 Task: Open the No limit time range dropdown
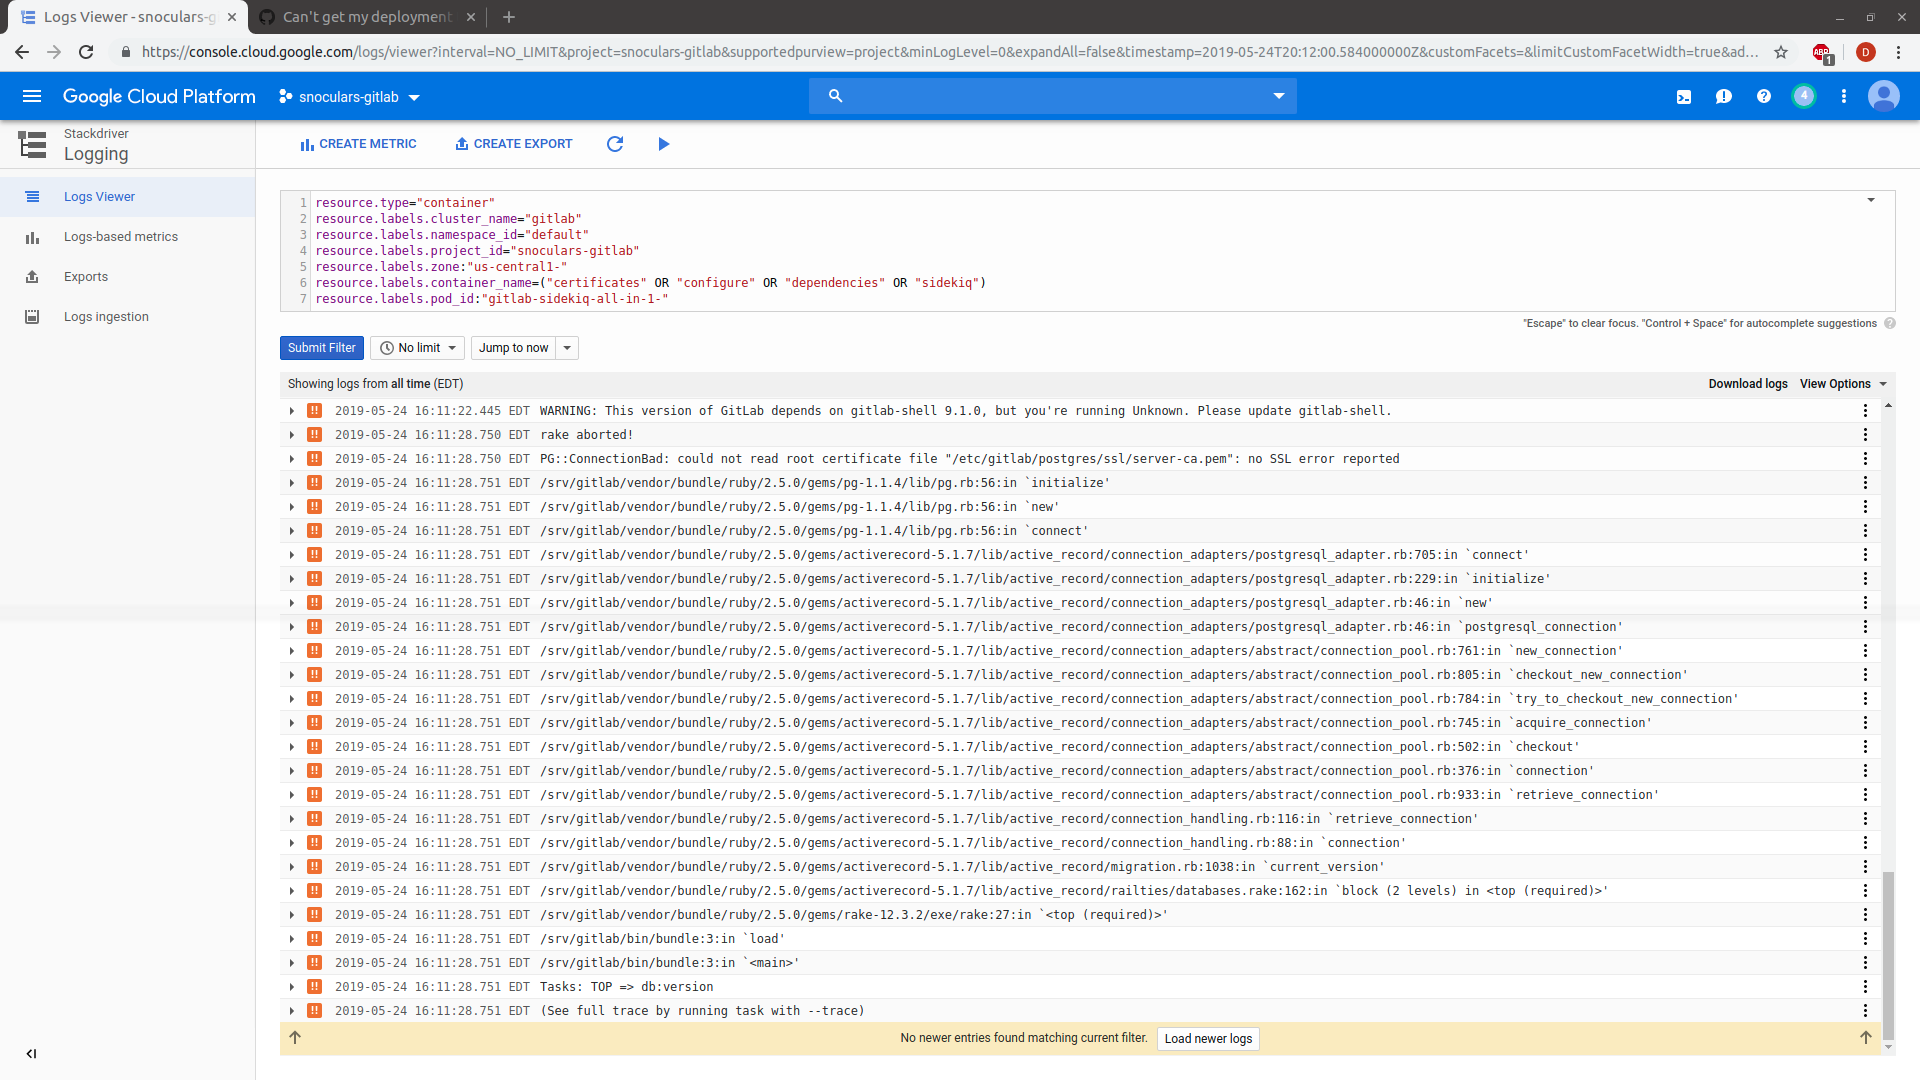point(417,348)
